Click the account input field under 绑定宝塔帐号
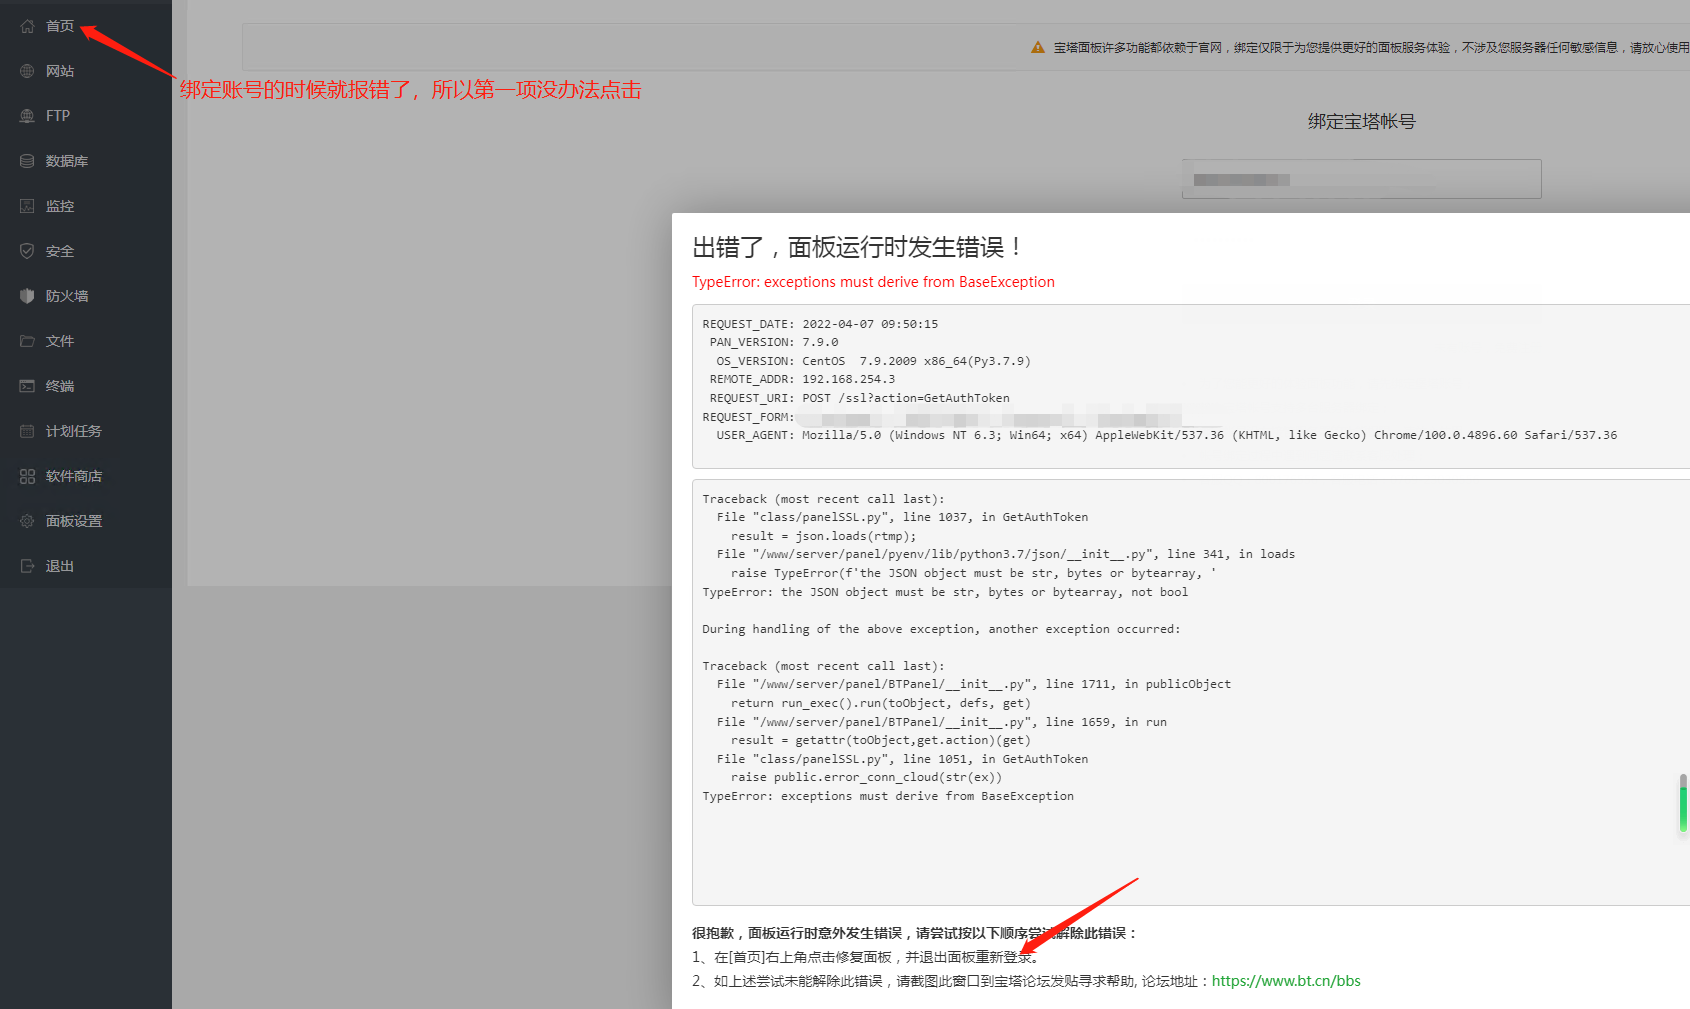The width and height of the screenshot is (1690, 1009). coord(1361,179)
